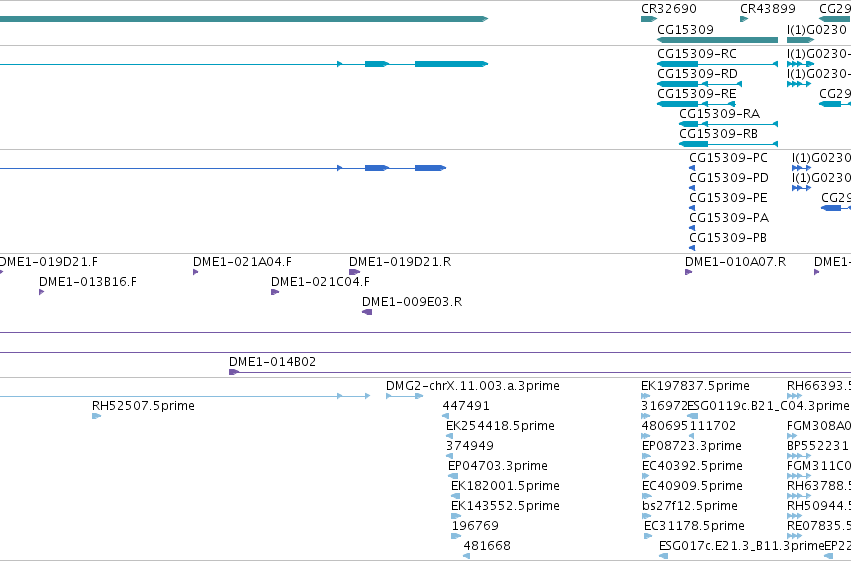Select the CR32690 gene label

tap(669, 9)
